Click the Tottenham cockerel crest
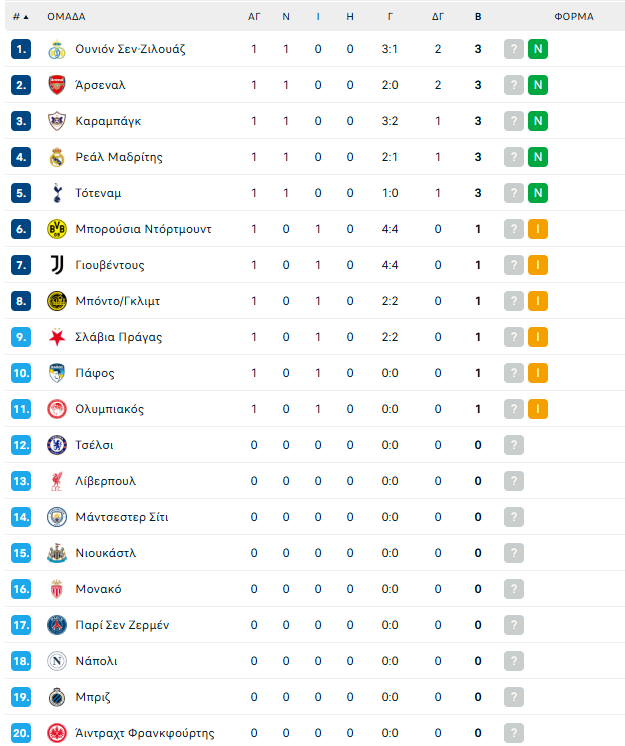 click(57, 193)
